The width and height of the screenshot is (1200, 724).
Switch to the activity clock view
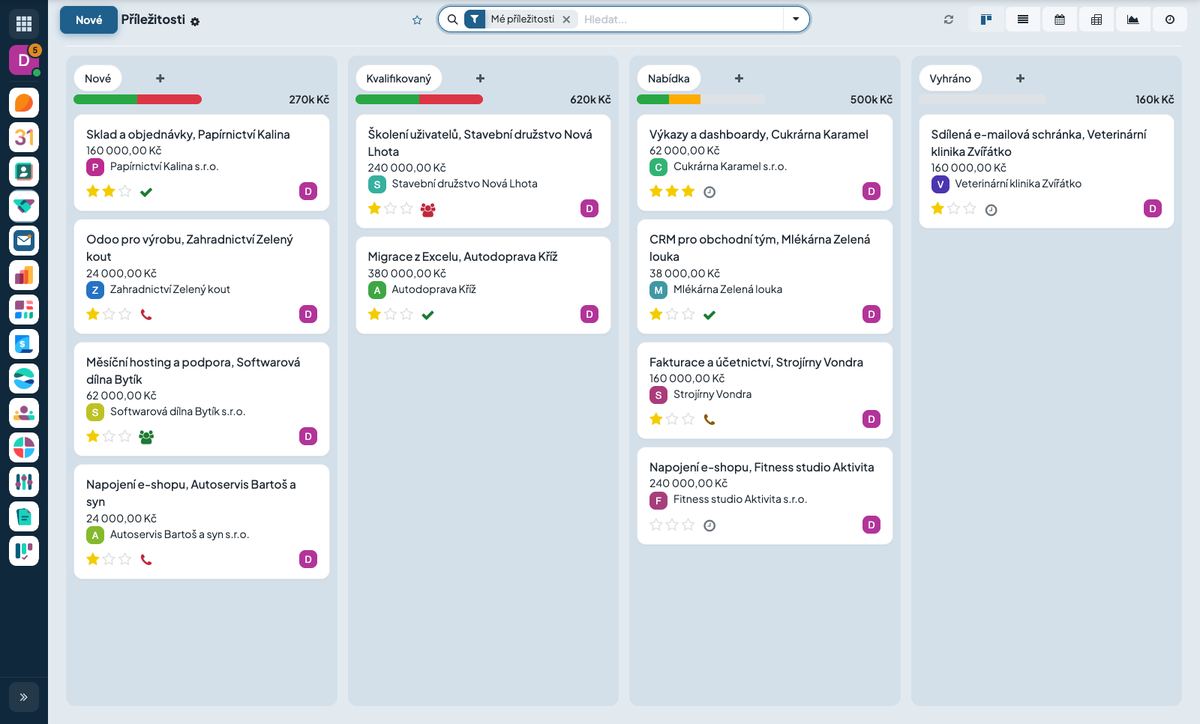pos(1170,19)
